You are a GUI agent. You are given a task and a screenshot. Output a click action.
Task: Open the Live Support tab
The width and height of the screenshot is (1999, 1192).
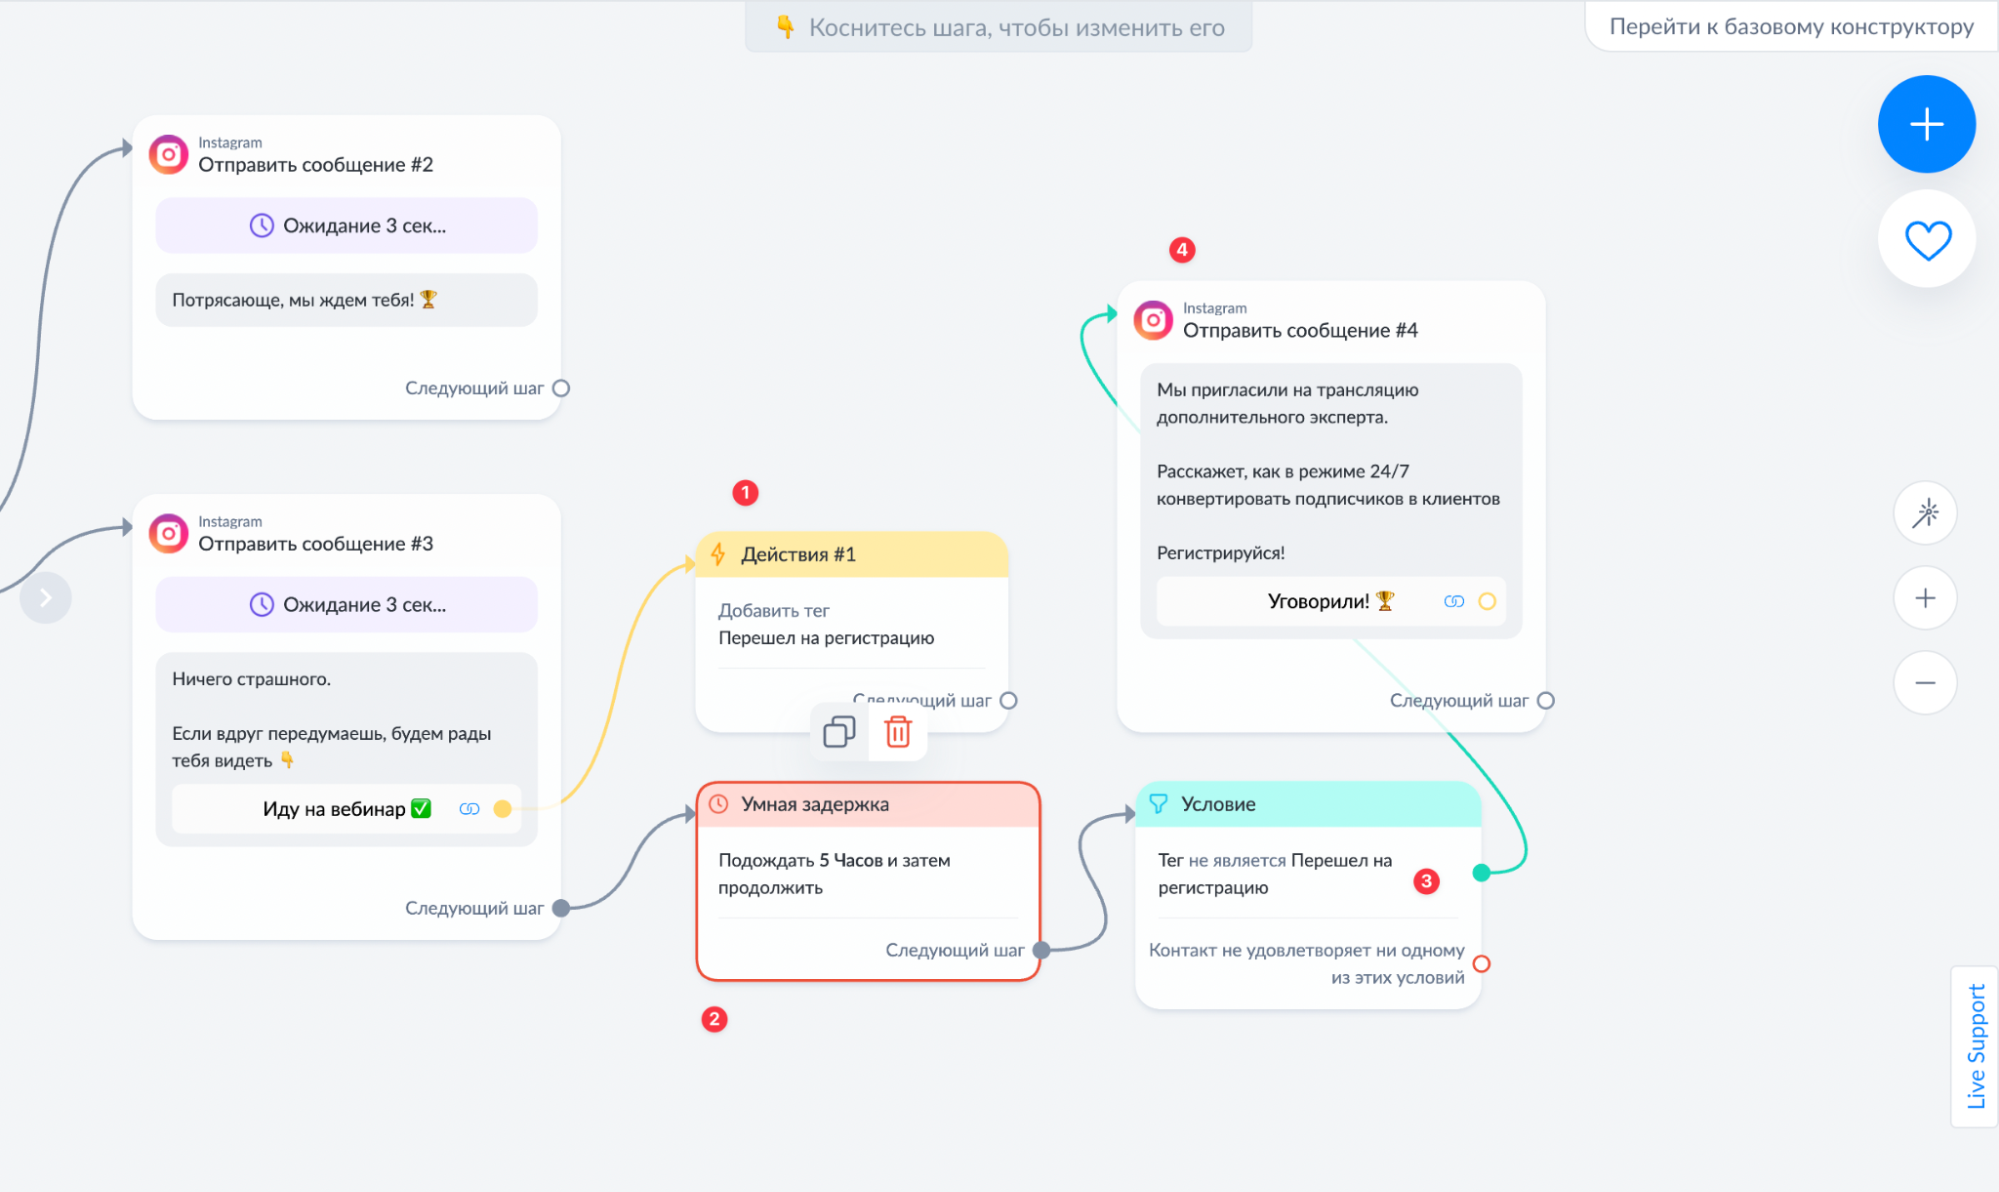click(x=1975, y=1046)
